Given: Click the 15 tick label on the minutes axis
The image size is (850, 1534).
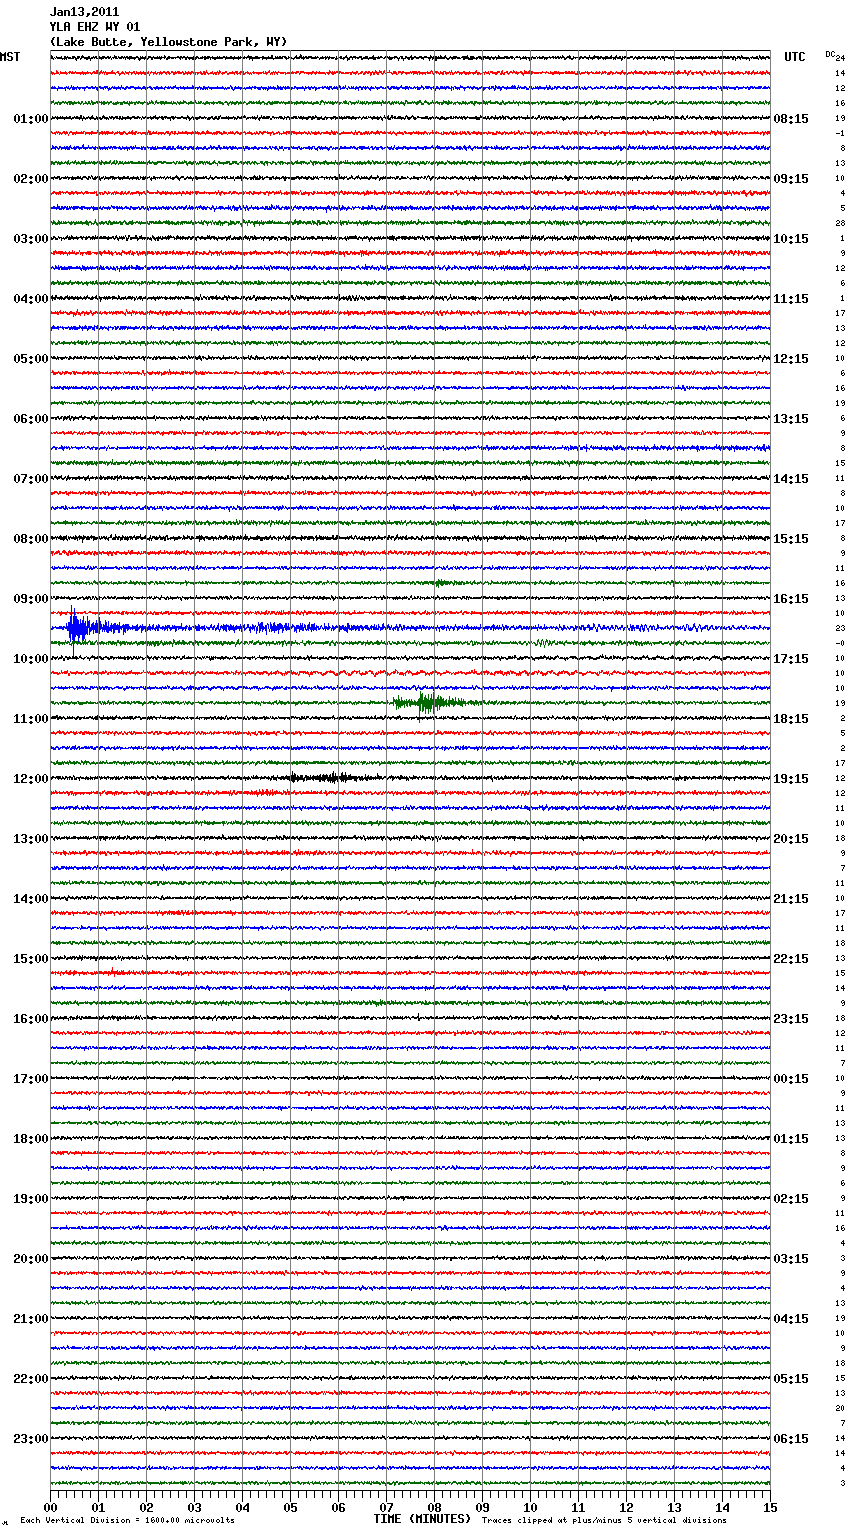Looking at the screenshot, I should click(x=770, y=1507).
